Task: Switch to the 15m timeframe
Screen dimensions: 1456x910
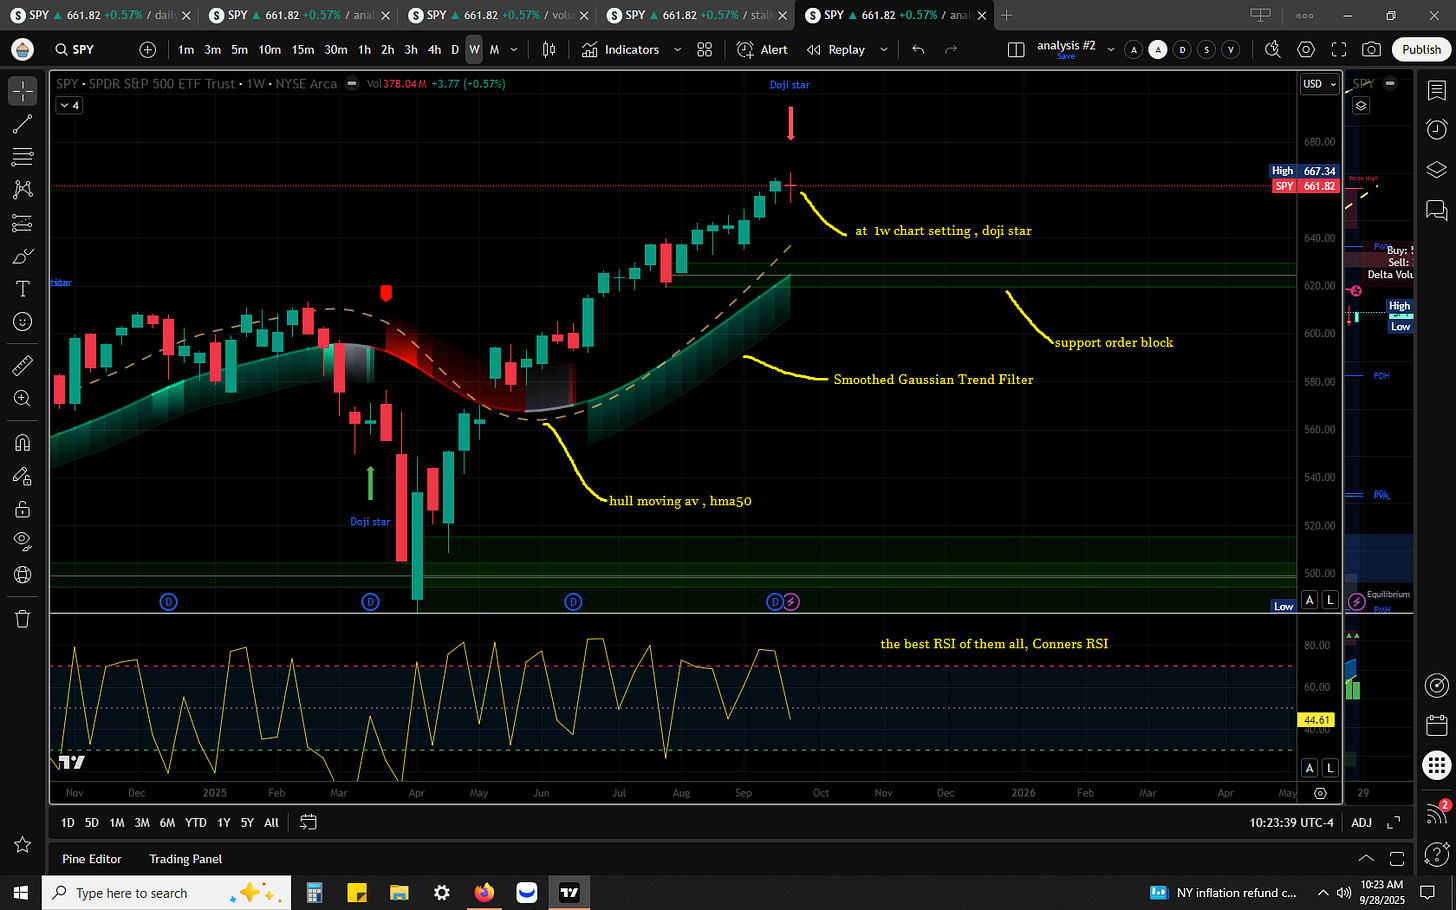Action: pos(303,49)
